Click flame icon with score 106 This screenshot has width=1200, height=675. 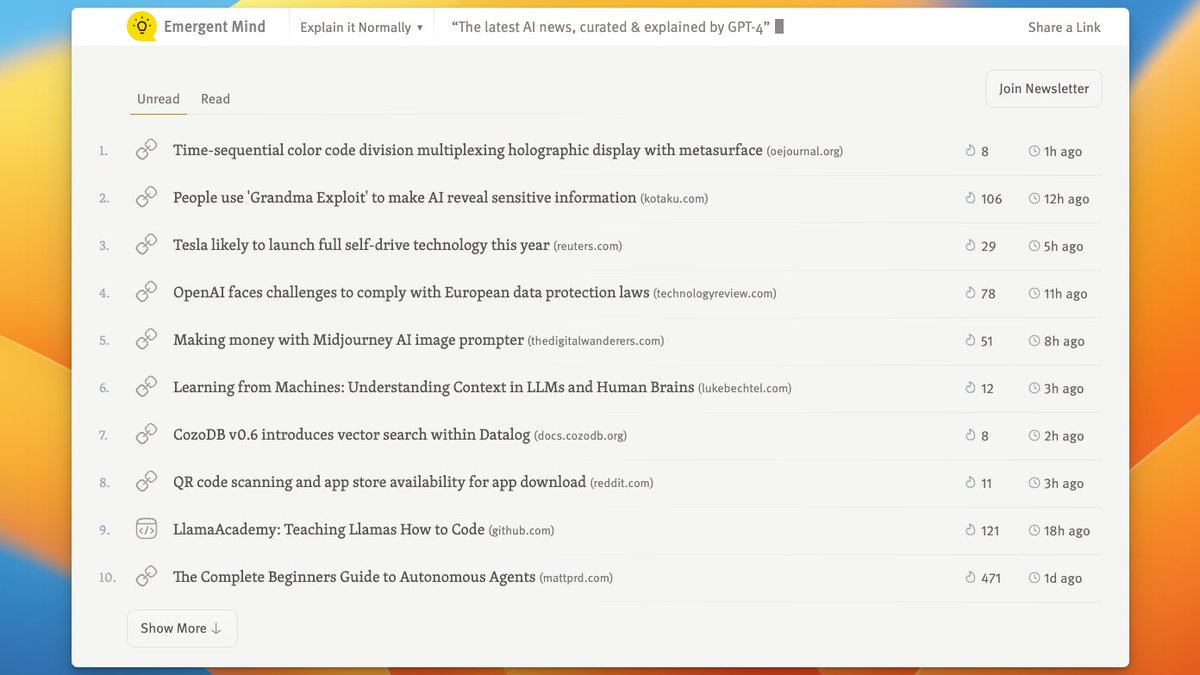point(970,198)
